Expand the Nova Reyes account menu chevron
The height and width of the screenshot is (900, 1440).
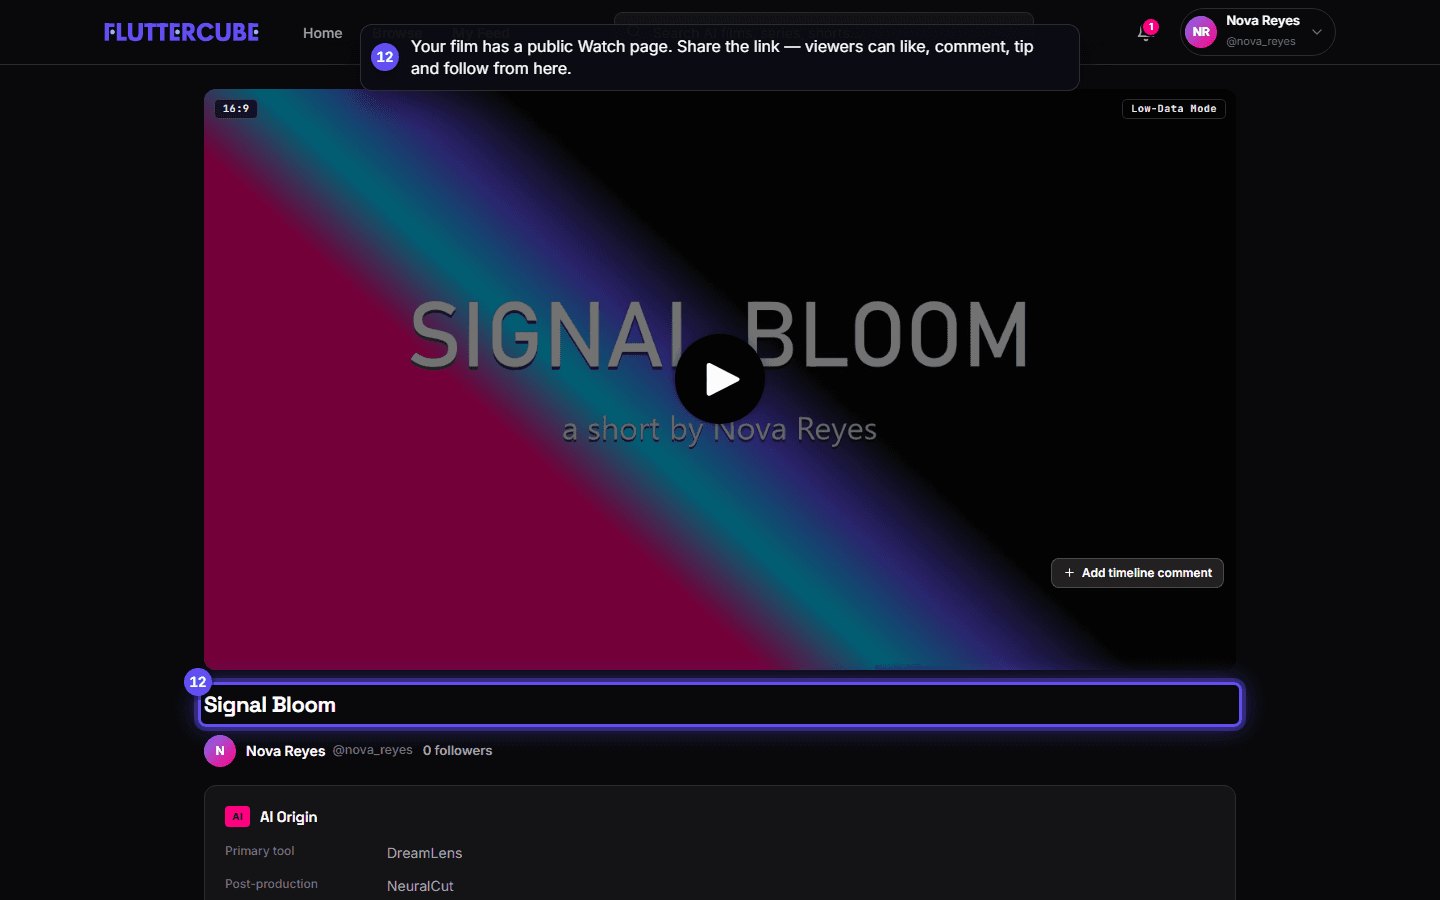(1317, 32)
